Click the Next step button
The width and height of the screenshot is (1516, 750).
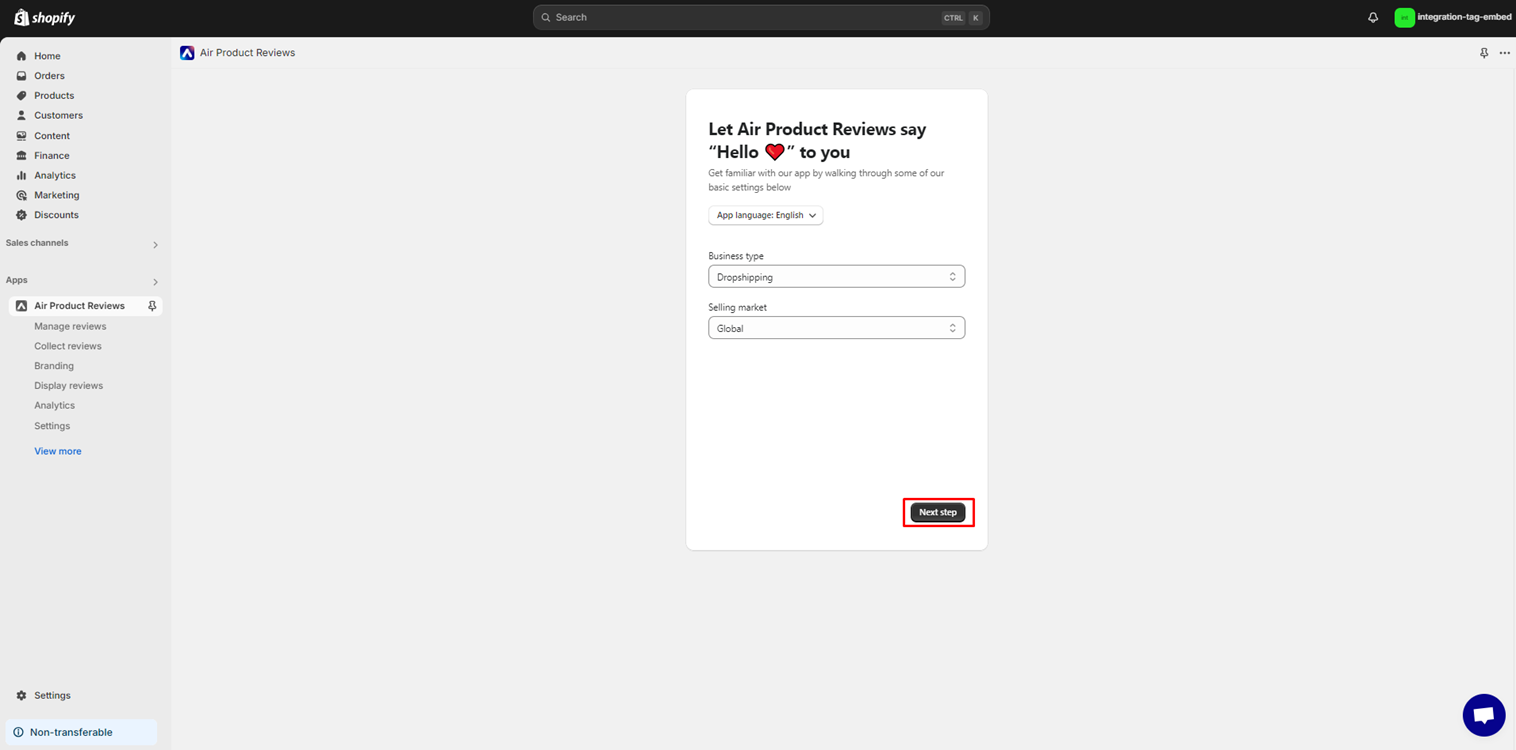(x=937, y=512)
